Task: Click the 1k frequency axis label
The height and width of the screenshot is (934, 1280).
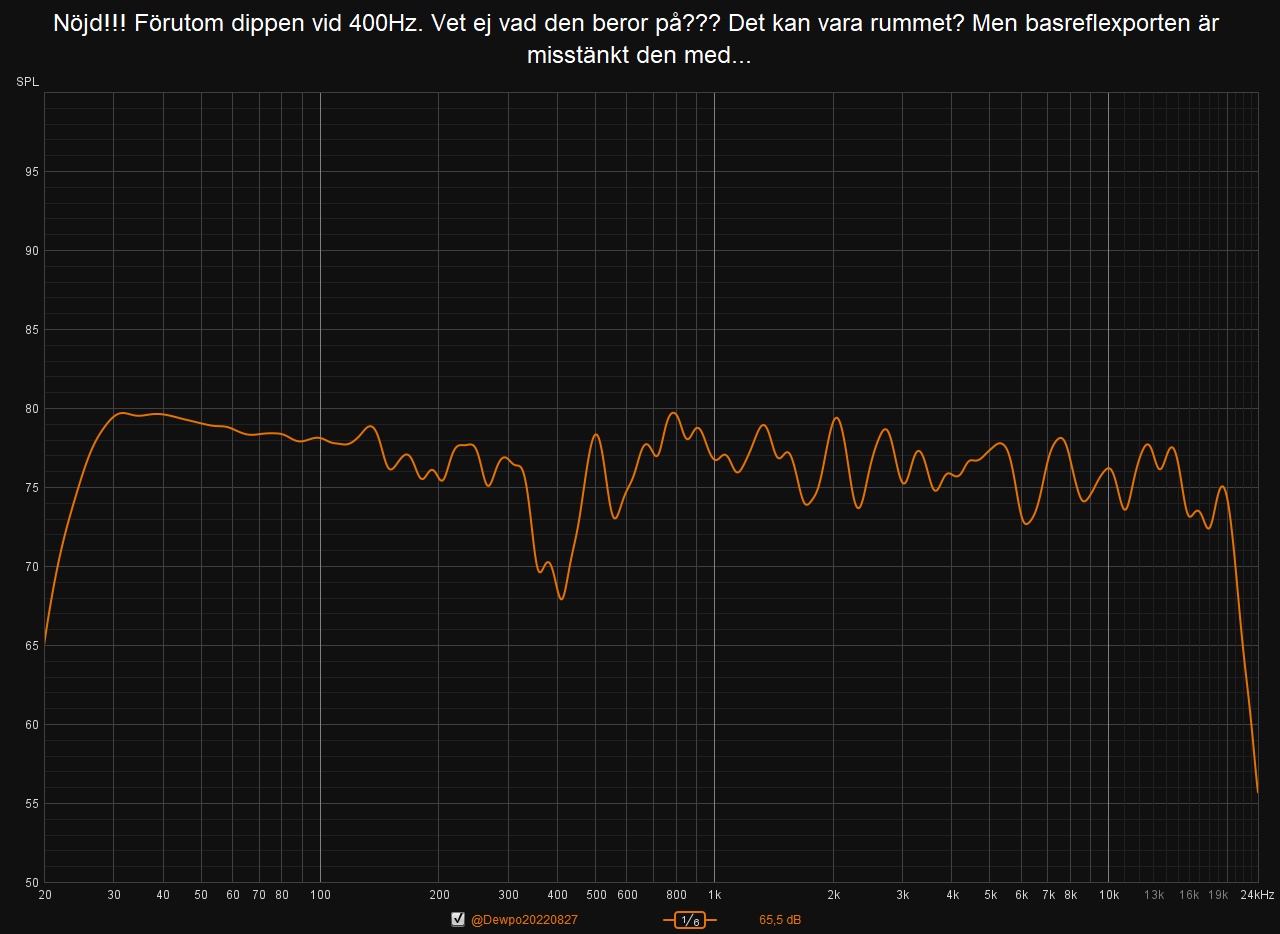Action: (x=714, y=895)
